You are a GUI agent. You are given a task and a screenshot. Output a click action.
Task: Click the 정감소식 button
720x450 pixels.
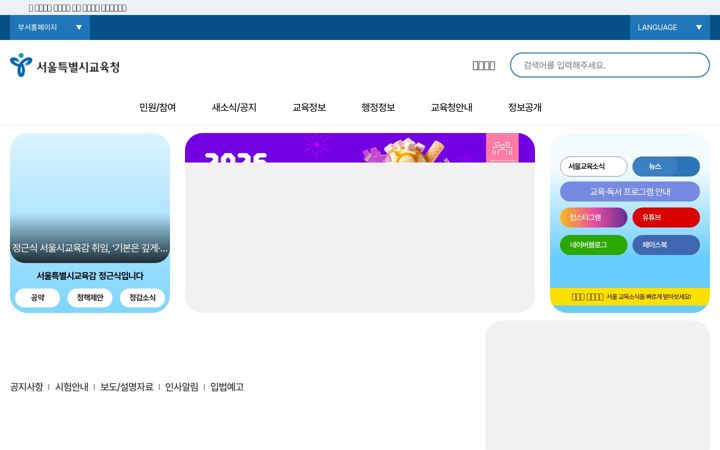[x=142, y=298]
